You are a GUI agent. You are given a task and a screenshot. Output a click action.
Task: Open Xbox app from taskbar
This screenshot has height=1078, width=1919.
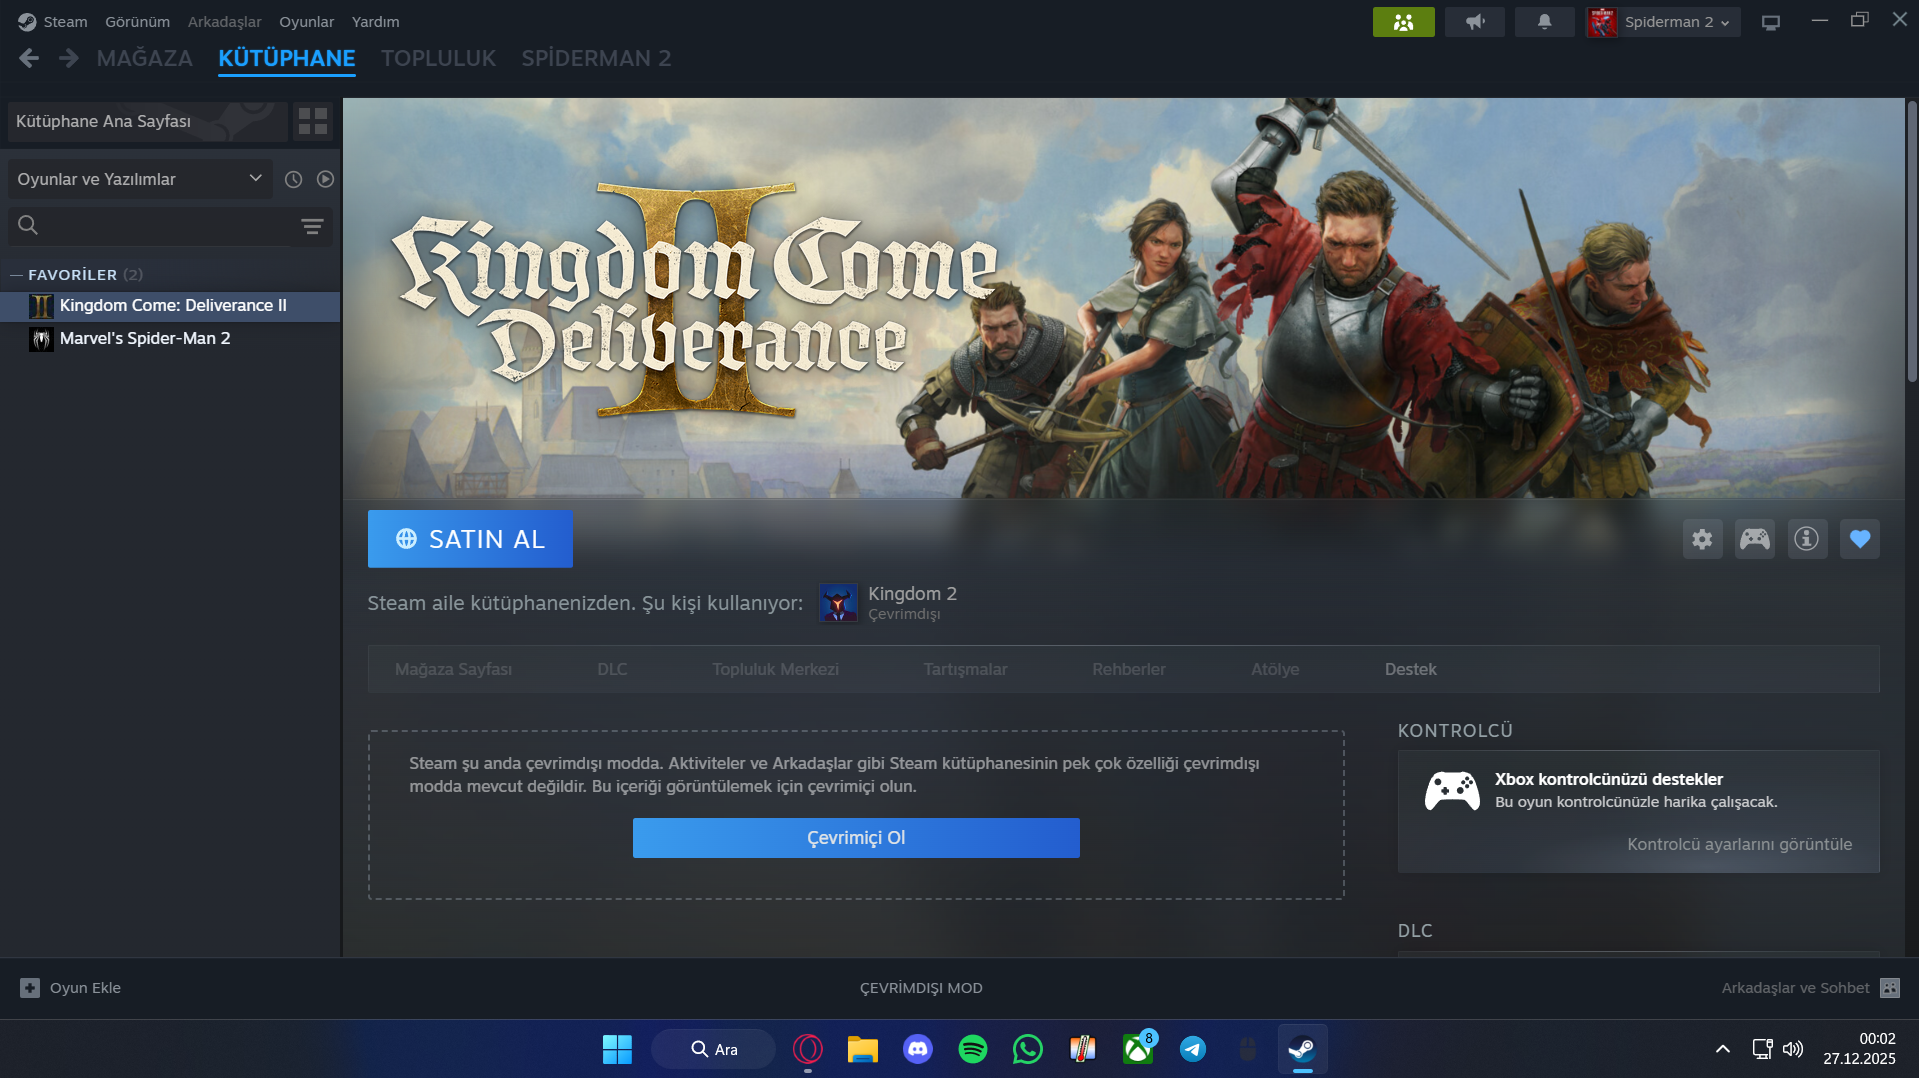pyautogui.click(x=1137, y=1049)
